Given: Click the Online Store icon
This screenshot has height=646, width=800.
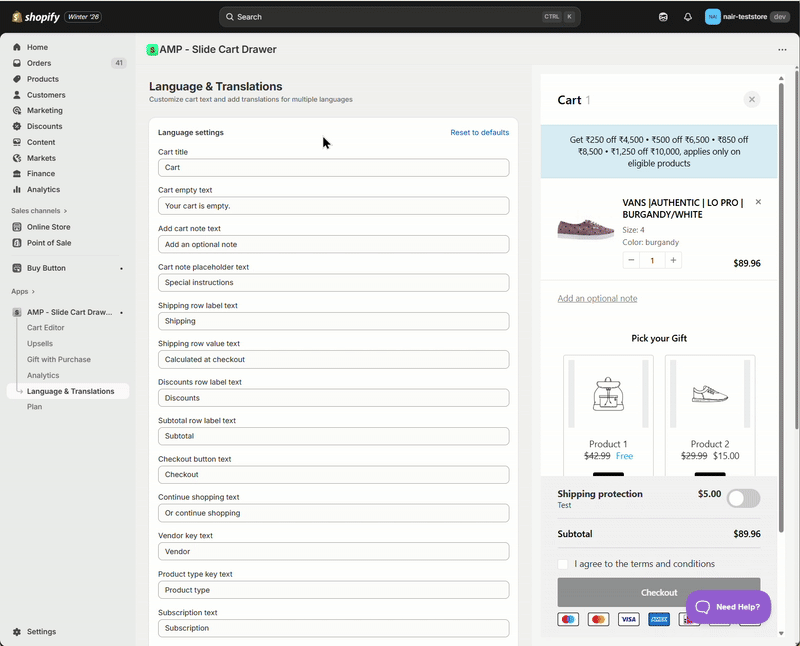Looking at the screenshot, I should [17, 227].
